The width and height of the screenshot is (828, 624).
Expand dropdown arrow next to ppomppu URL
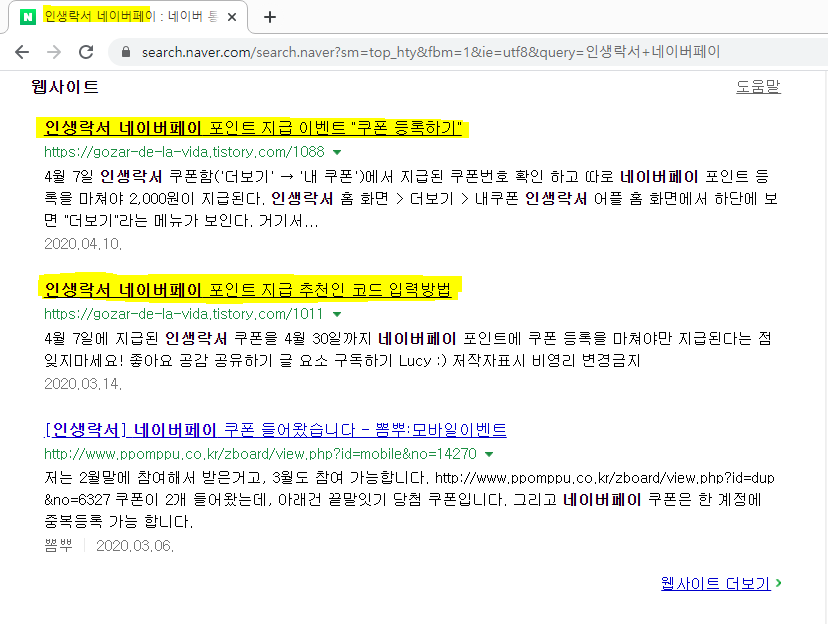point(489,455)
